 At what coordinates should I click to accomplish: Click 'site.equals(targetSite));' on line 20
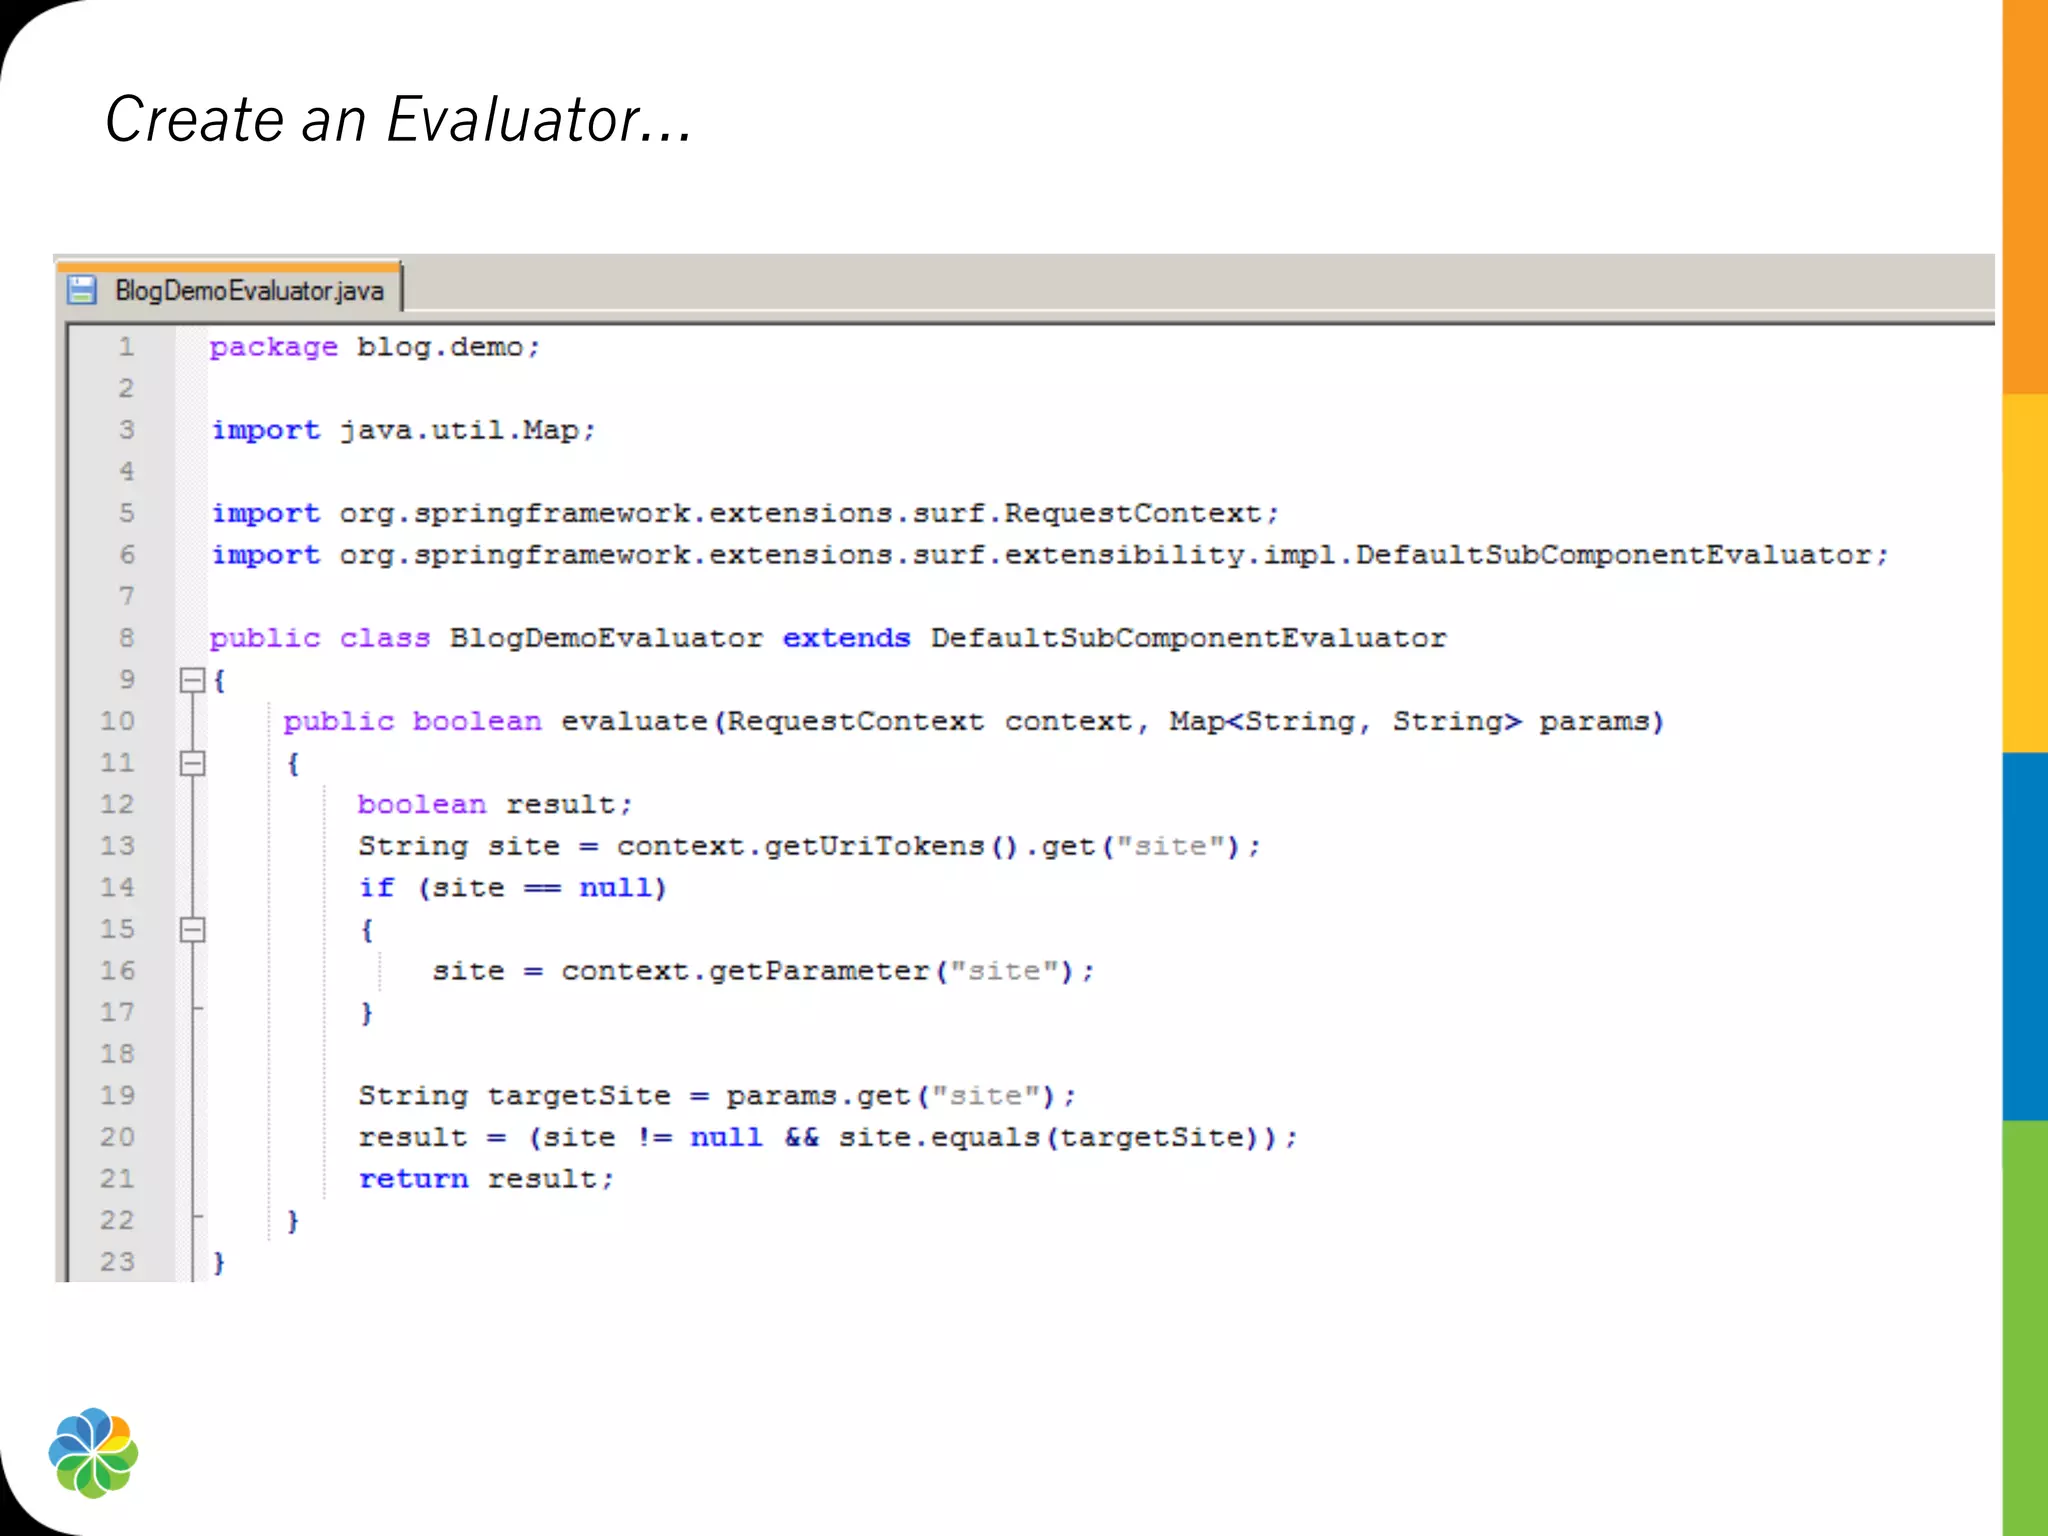[x=1067, y=1138]
